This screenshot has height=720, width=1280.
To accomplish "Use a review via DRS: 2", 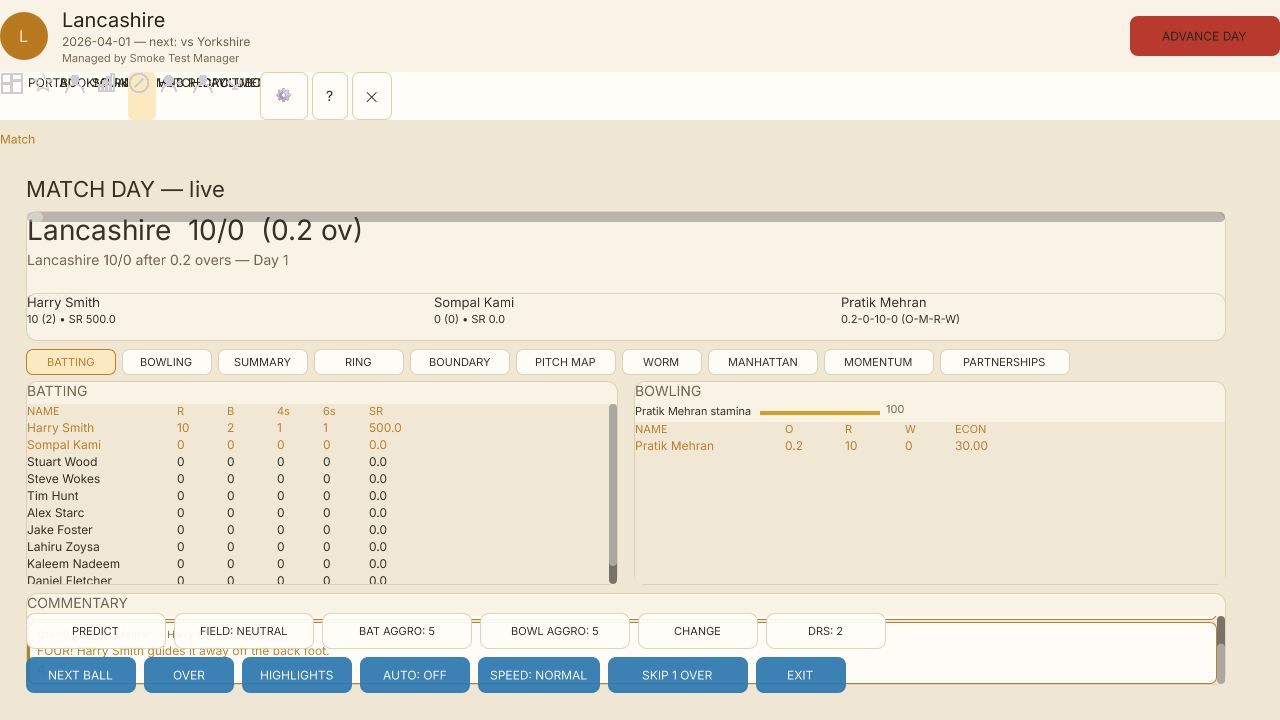I will tap(825, 631).
